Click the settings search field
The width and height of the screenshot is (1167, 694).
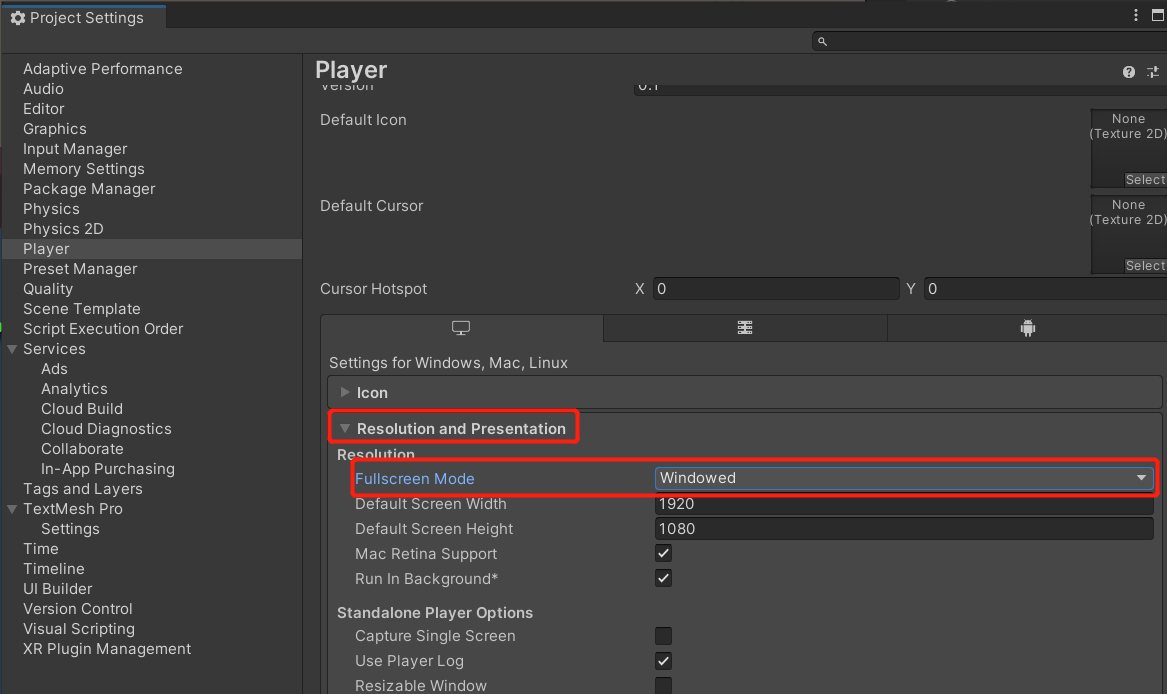coord(990,42)
